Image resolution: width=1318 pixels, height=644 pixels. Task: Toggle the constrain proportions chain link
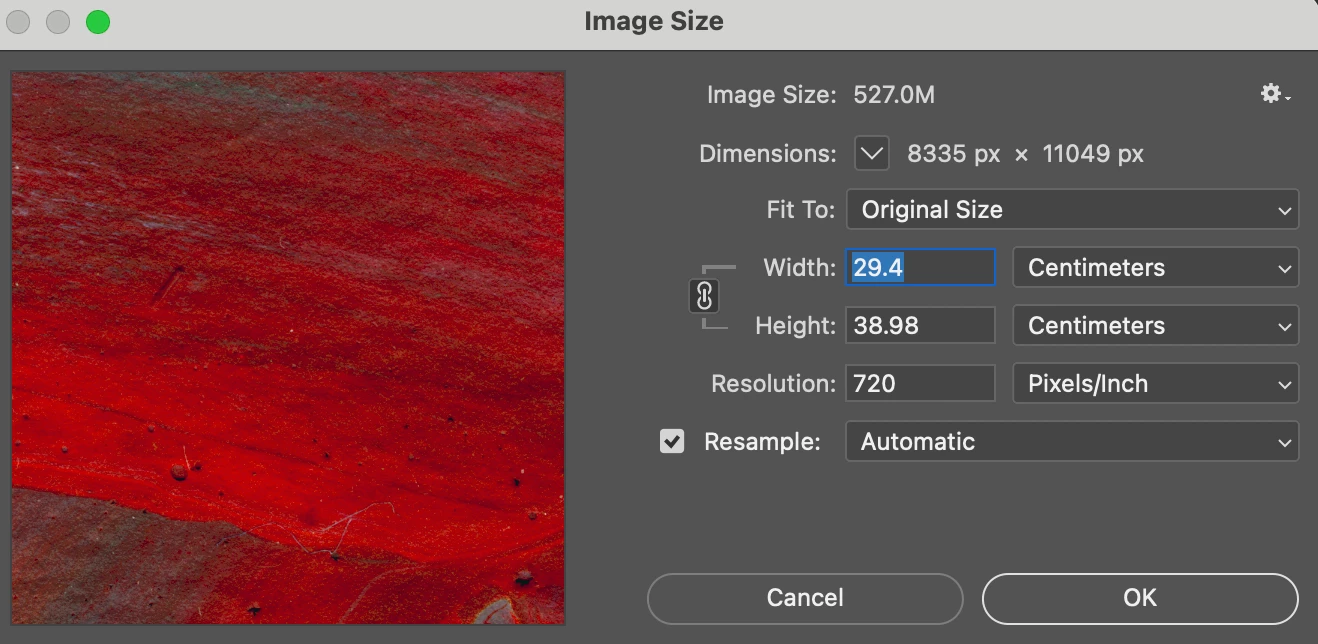(x=704, y=296)
